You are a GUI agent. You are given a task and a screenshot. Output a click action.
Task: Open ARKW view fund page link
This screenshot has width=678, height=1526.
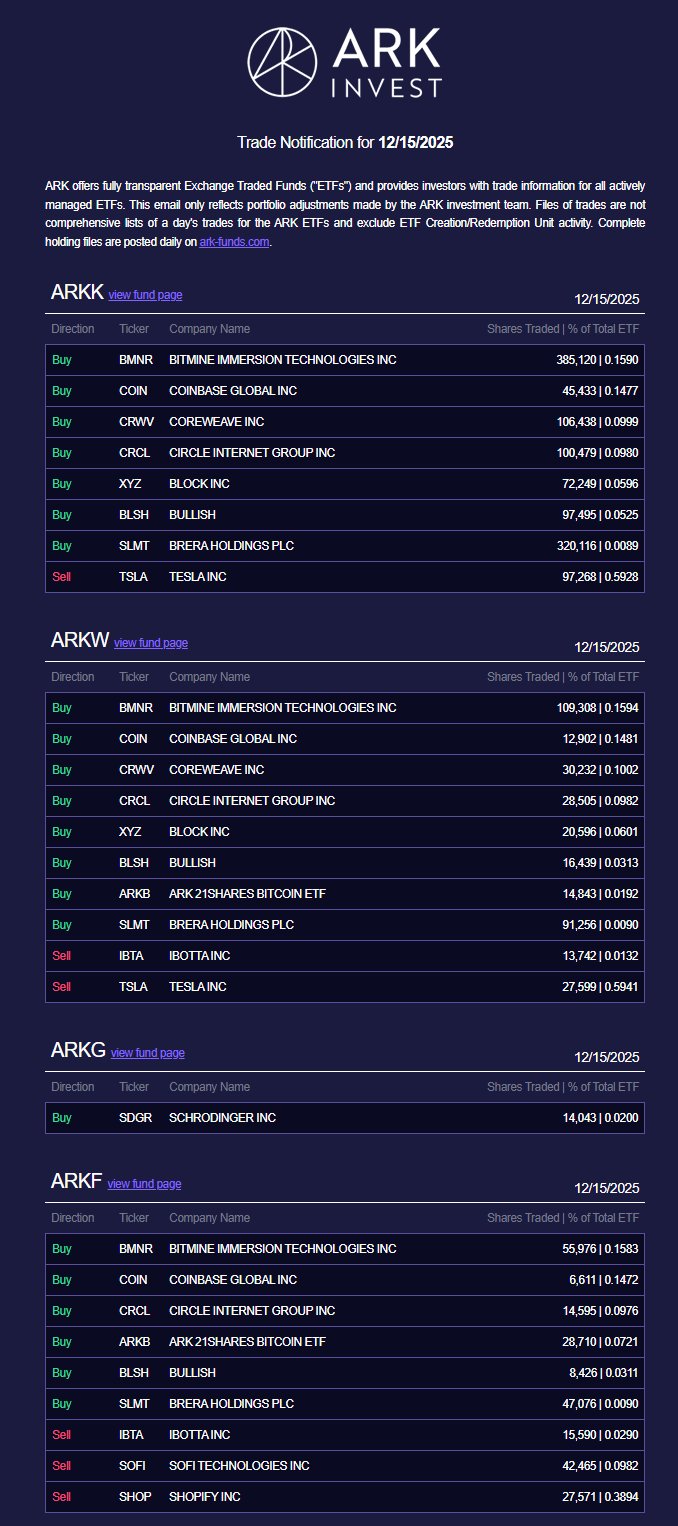coord(151,643)
